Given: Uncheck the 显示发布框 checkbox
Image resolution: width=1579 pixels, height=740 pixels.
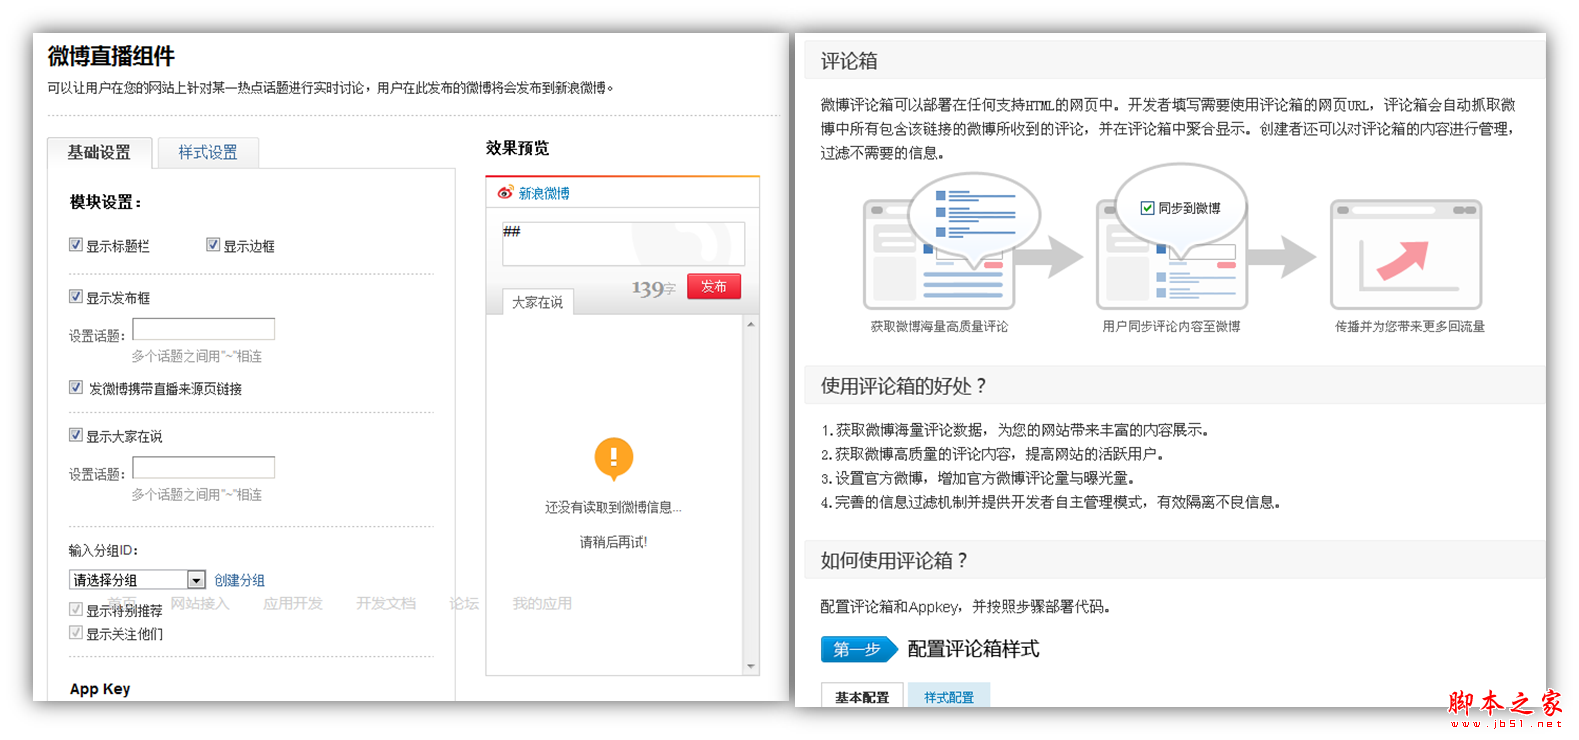Looking at the screenshot, I should 76,297.
